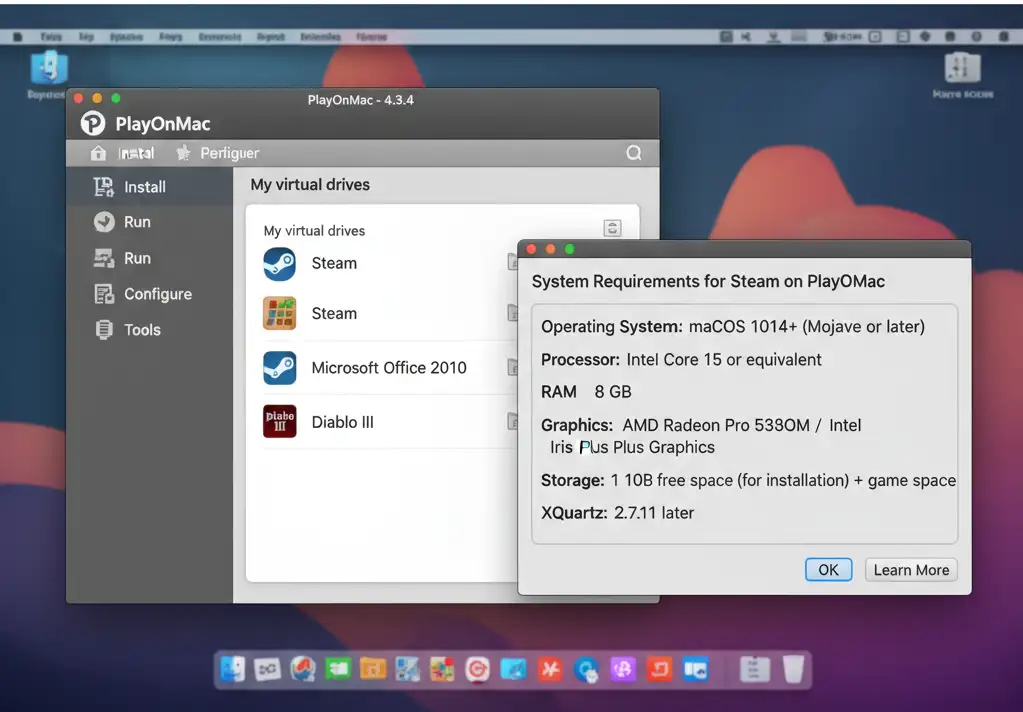
Task: Open Configure from the PlayOnMac sidebar
Action: [x=157, y=294]
